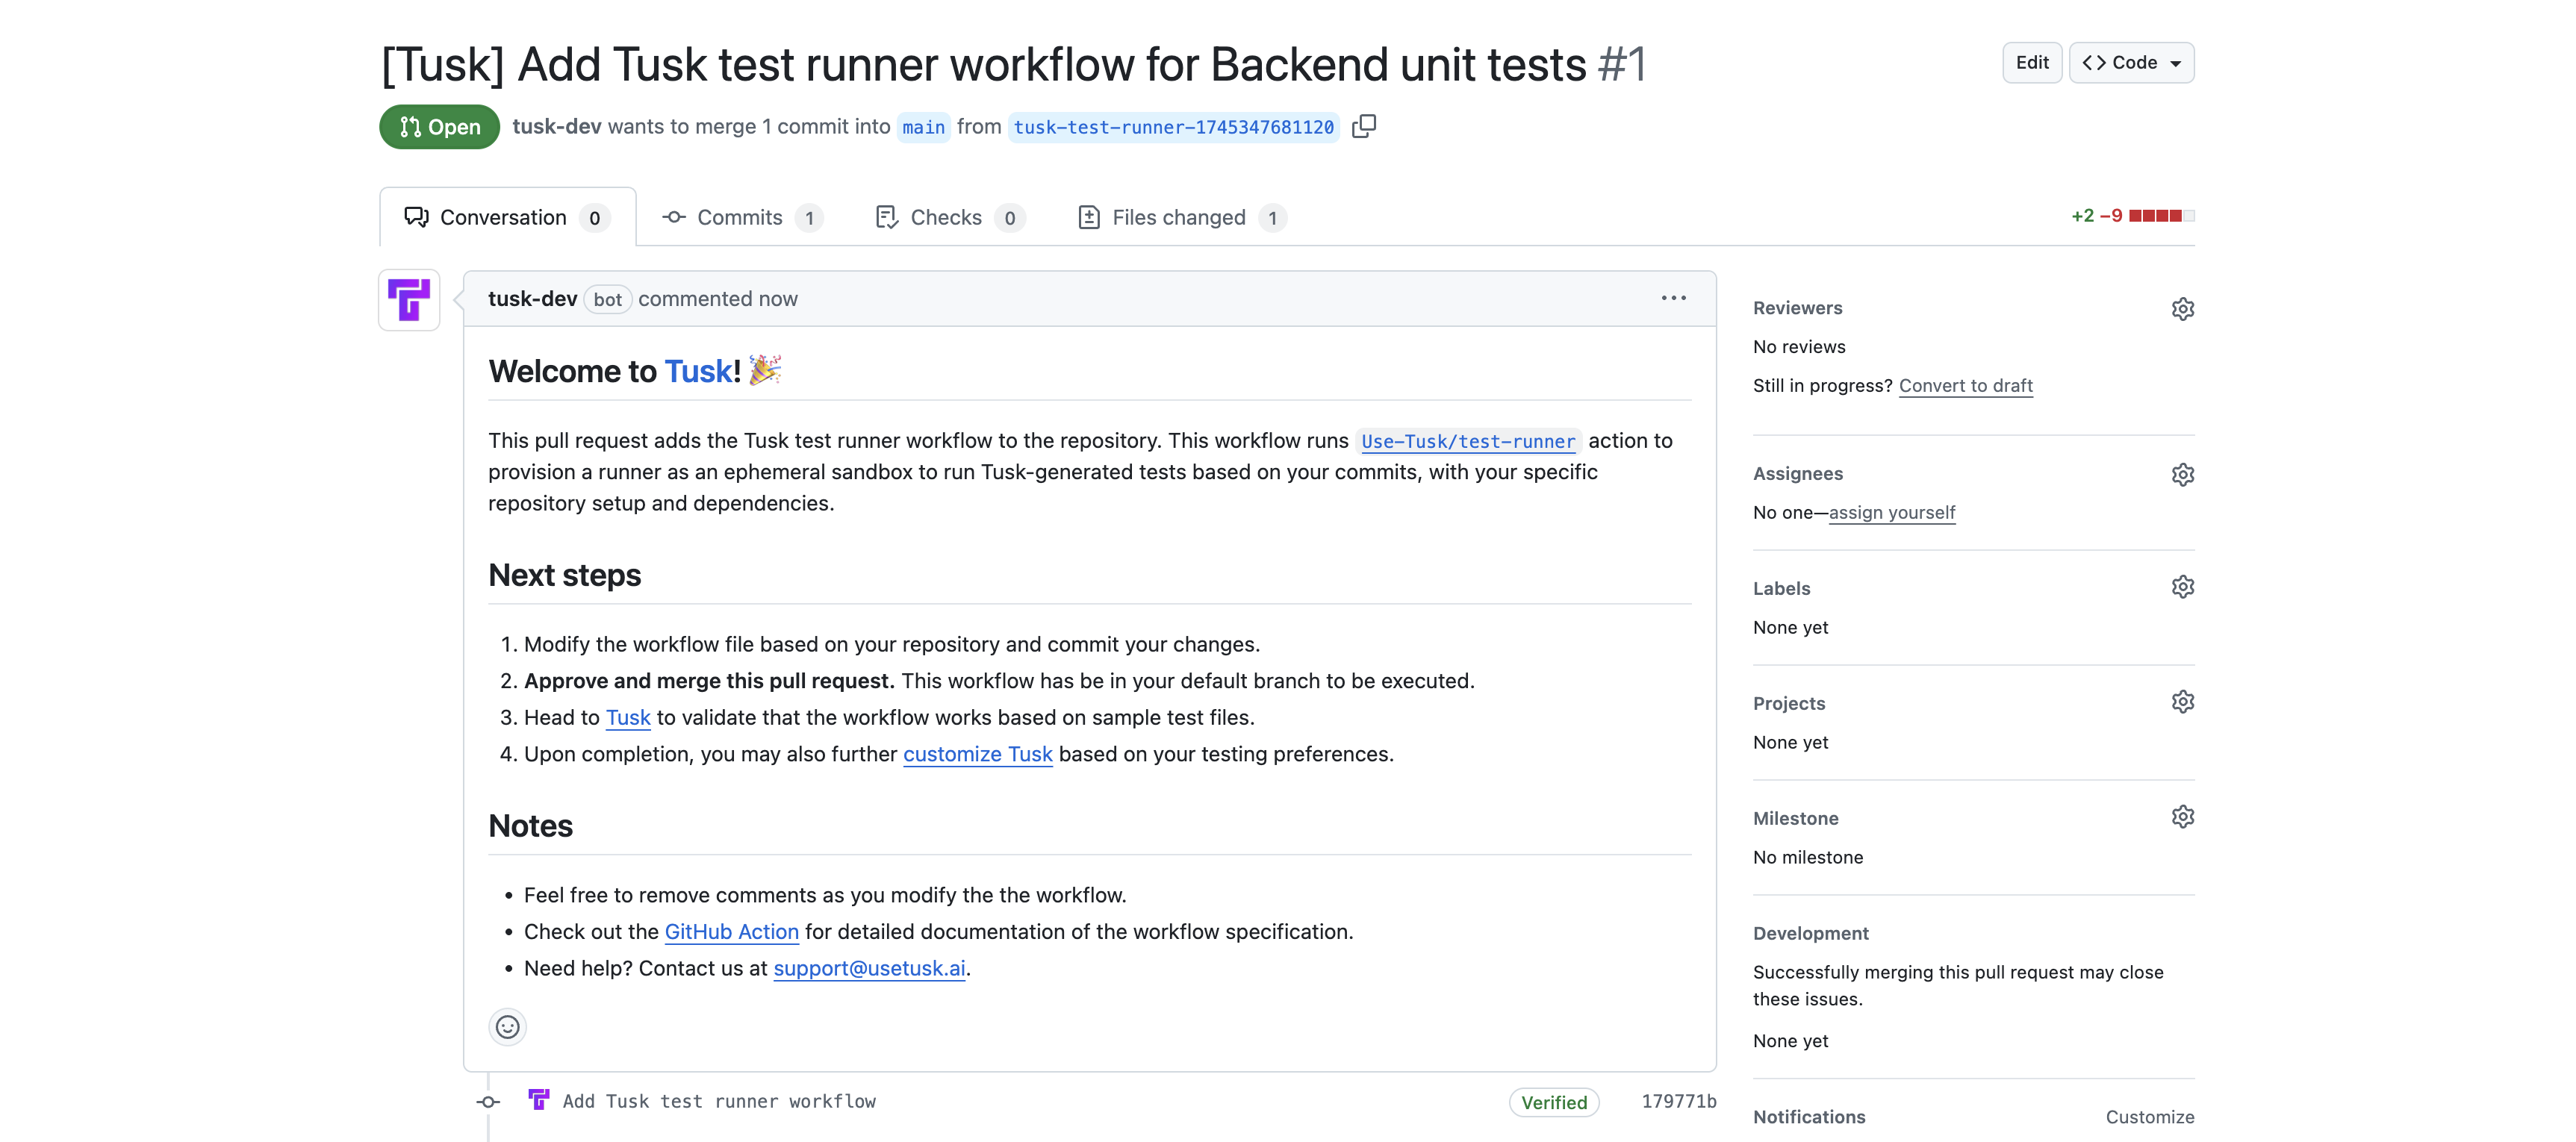This screenshot has height=1142, width=2576.
Task: Click the main base branch link
Action: click(x=923, y=127)
